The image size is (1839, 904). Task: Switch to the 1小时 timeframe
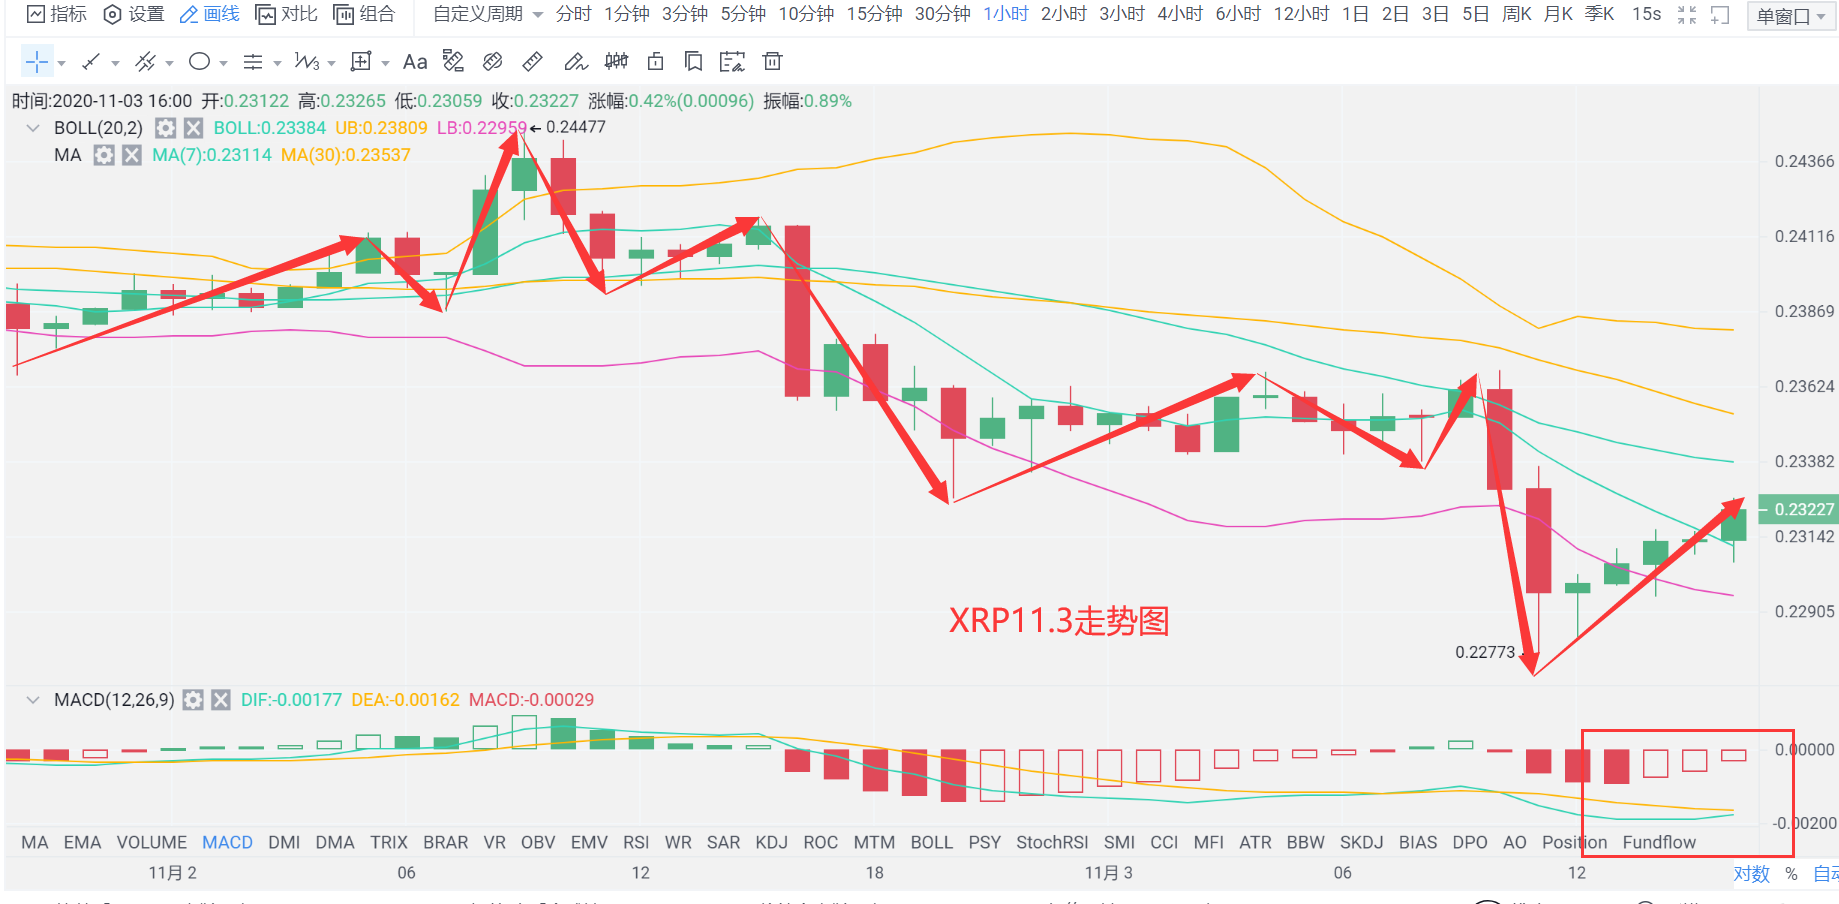coord(1006,14)
